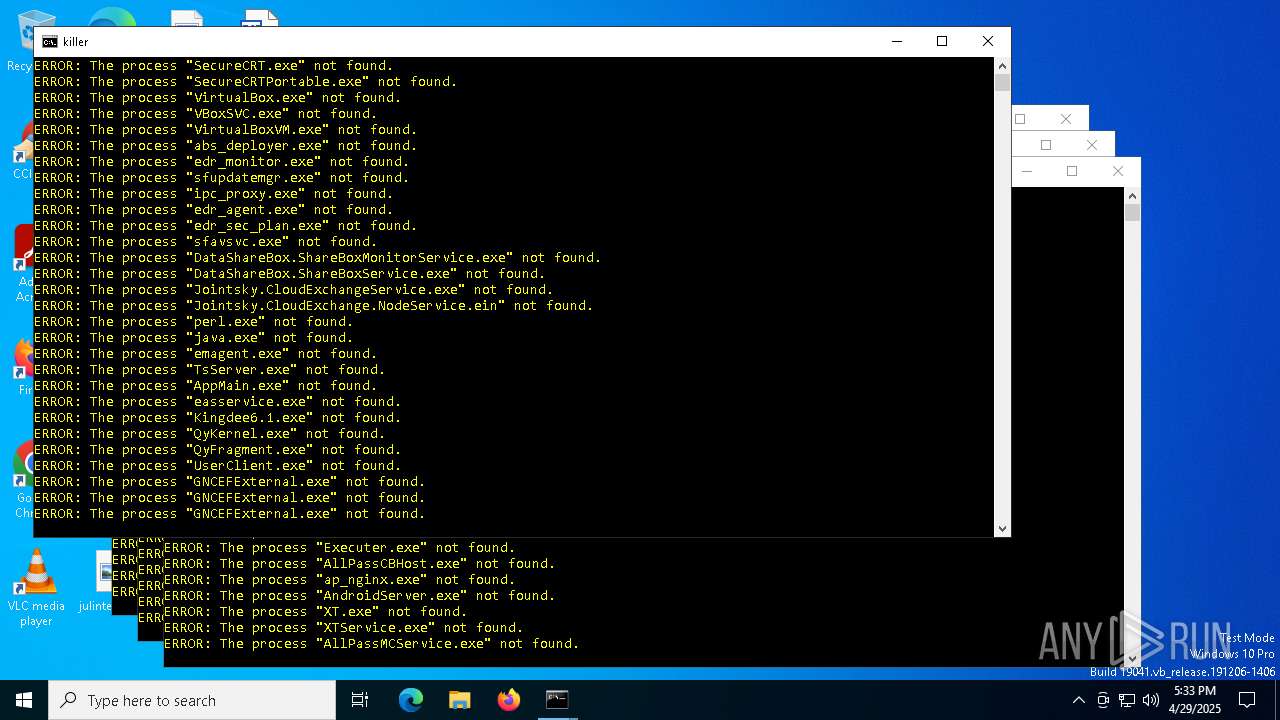Click the line mentioning "SecureCRTPortable.exe"
The width and height of the screenshot is (1280, 720).
click(246, 82)
